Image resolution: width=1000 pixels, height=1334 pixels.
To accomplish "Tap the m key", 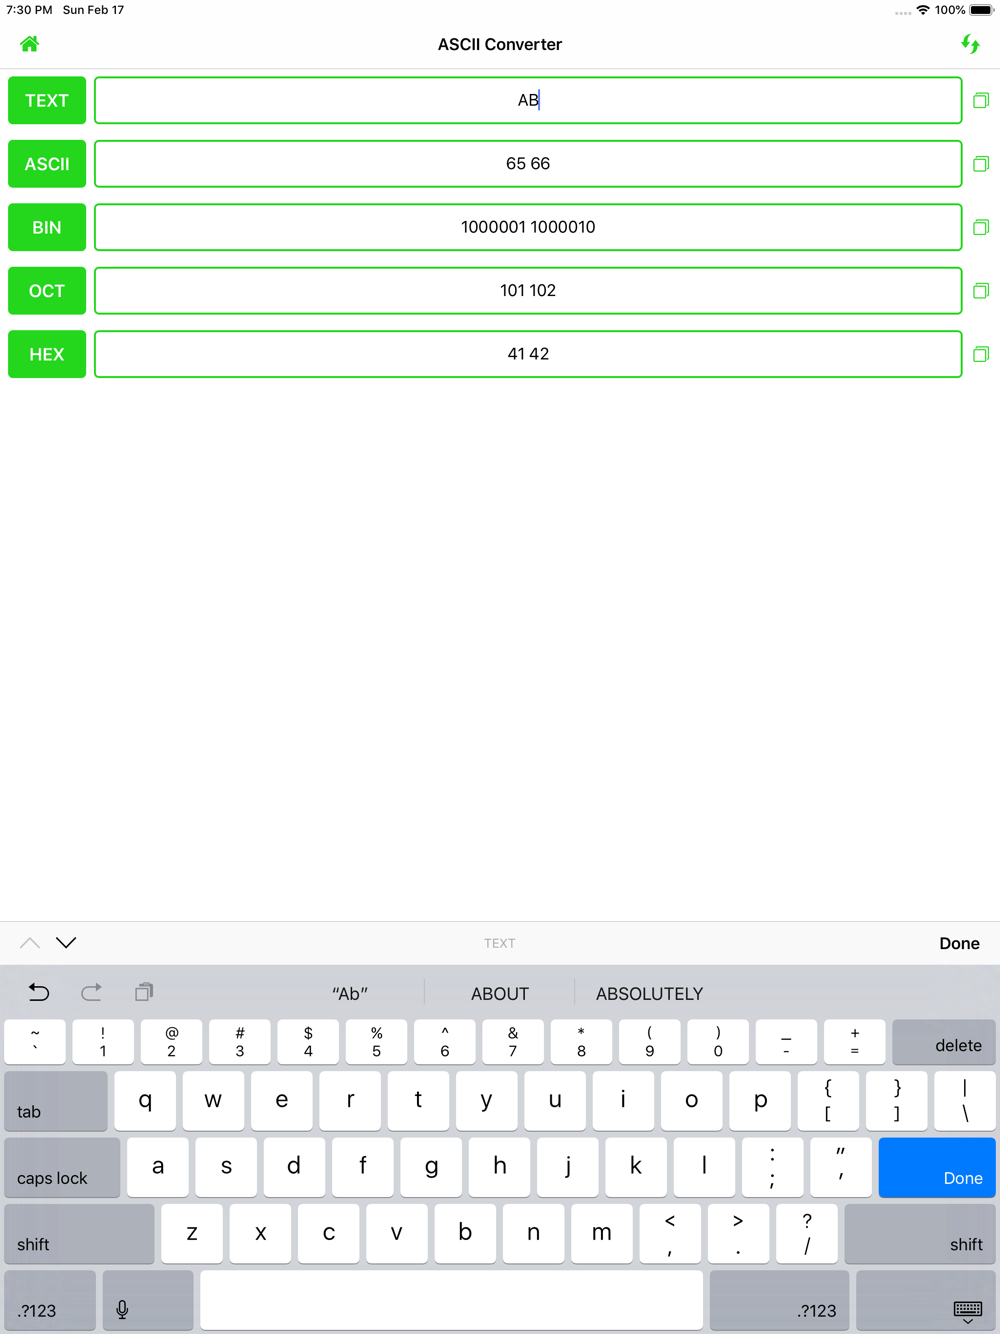I will 602,1234.
